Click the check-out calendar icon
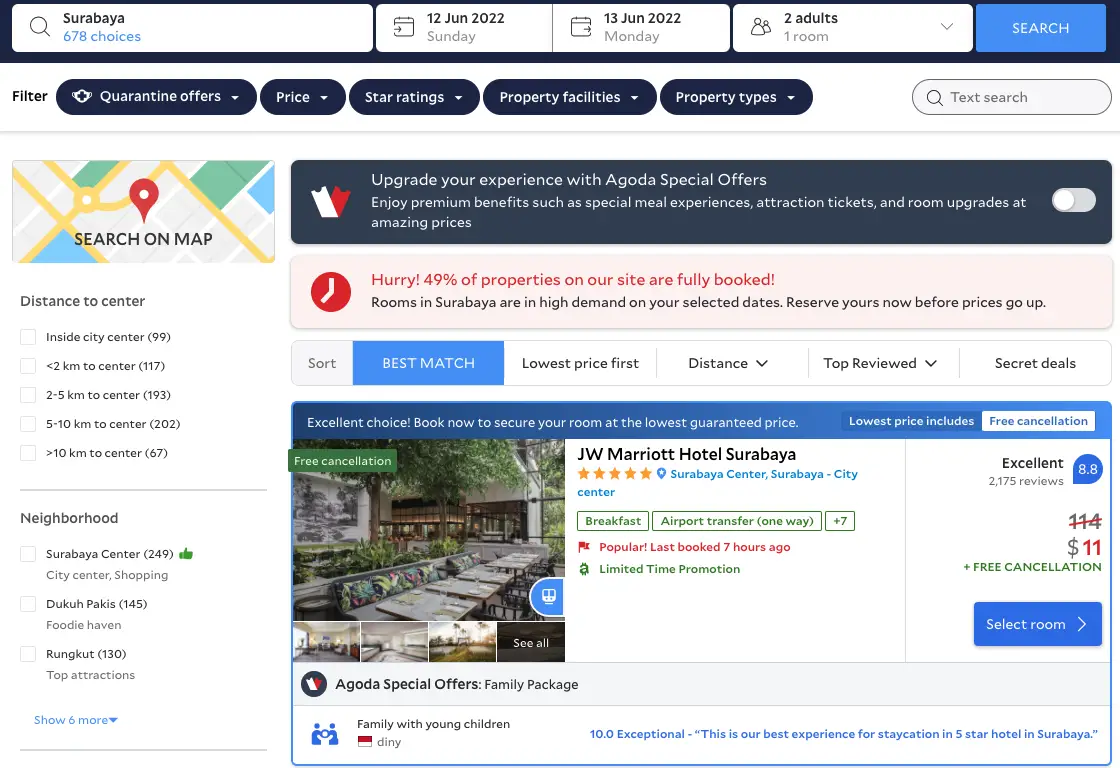 click(x=581, y=27)
